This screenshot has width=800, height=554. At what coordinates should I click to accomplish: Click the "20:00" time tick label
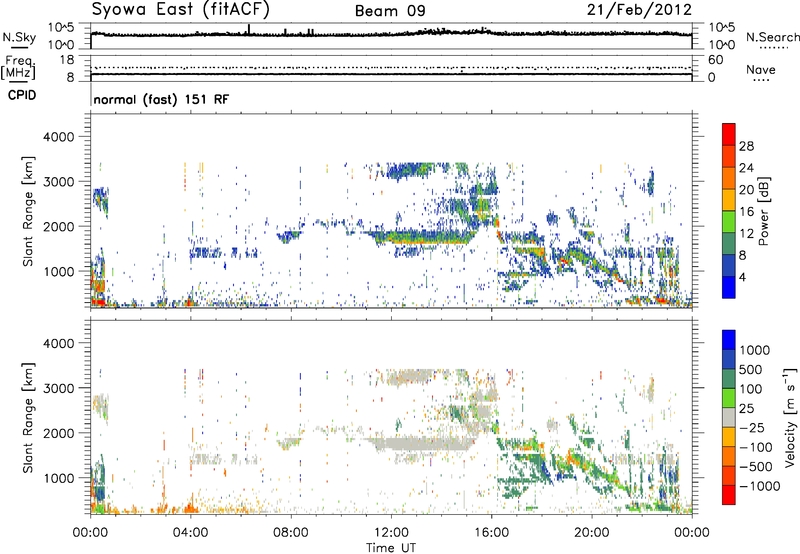click(591, 533)
